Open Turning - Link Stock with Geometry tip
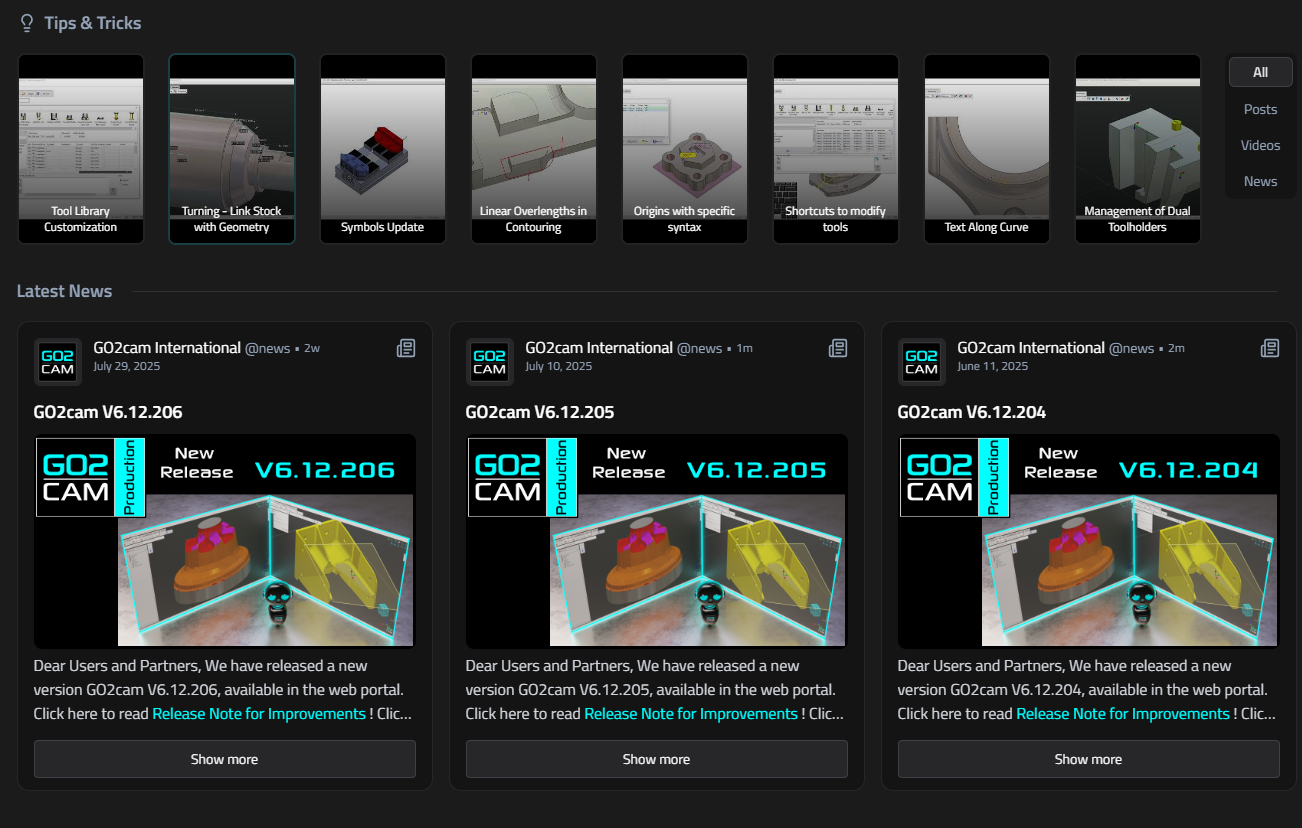The width and height of the screenshot is (1302, 828). [232, 149]
